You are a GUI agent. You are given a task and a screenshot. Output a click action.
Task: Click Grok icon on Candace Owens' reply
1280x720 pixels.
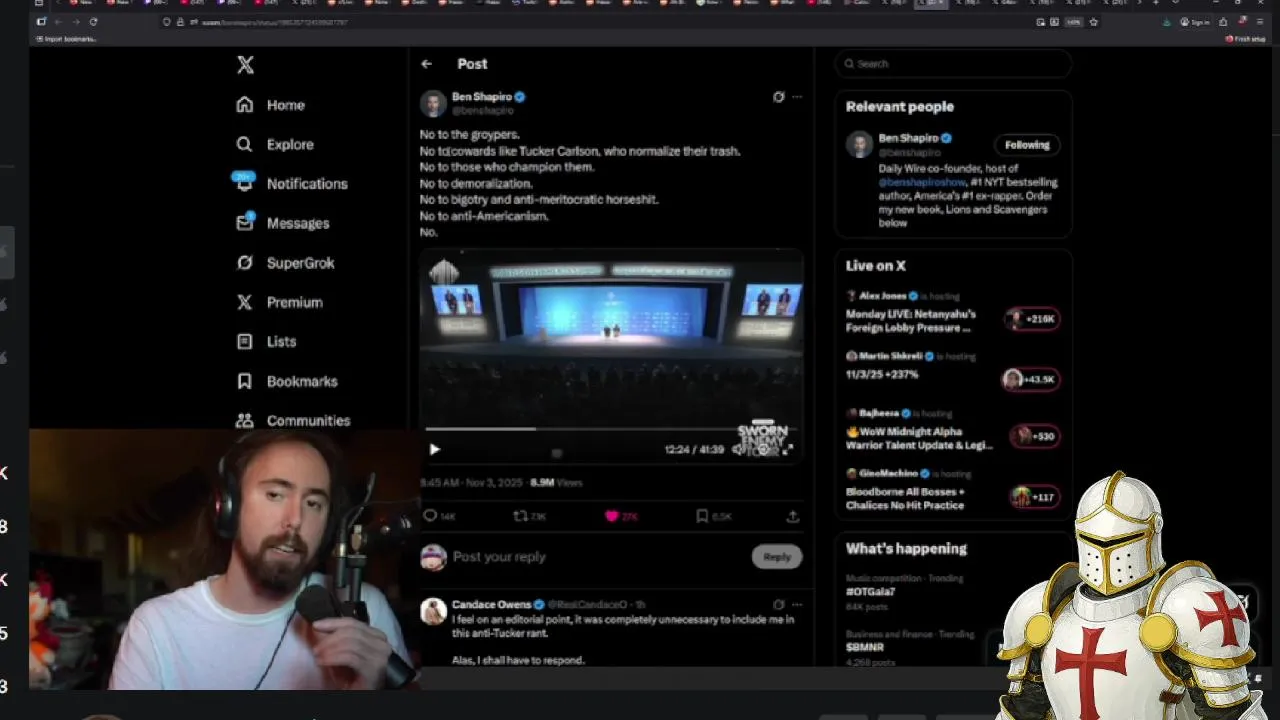(x=779, y=605)
